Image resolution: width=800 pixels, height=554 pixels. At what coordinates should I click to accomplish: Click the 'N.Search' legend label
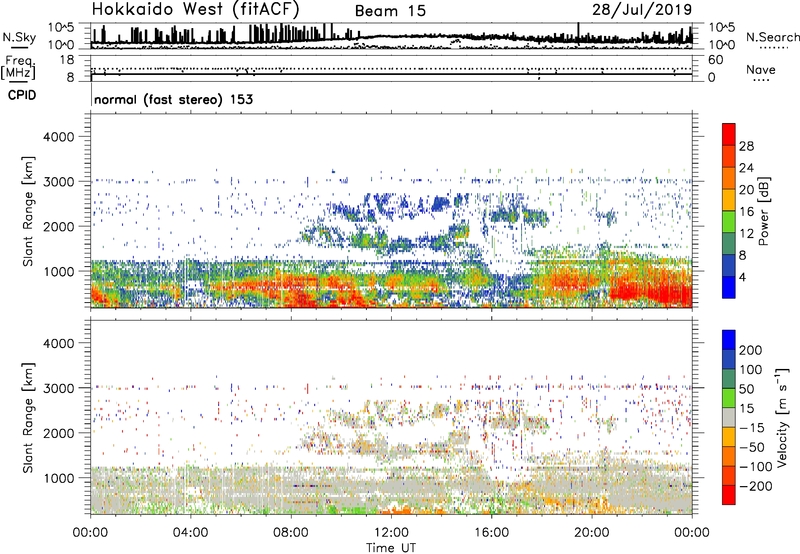point(772,37)
